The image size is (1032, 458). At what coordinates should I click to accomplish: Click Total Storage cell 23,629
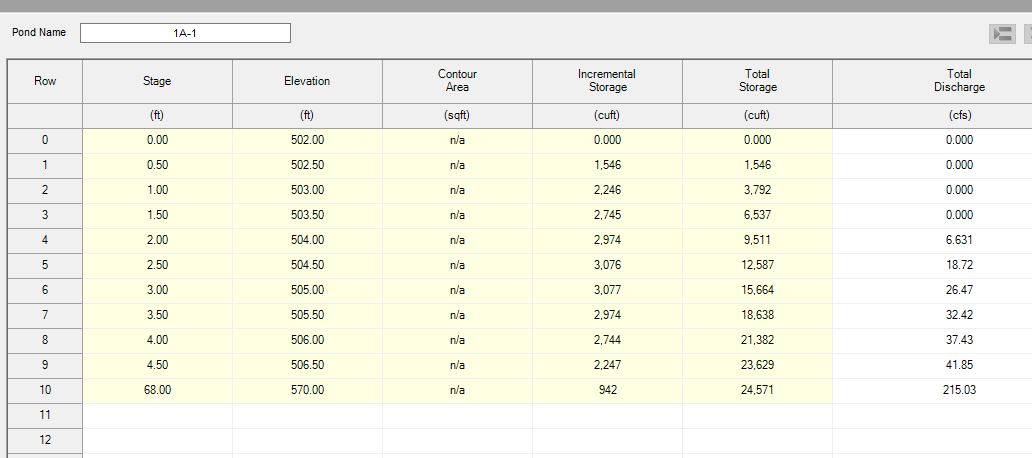[x=758, y=365]
